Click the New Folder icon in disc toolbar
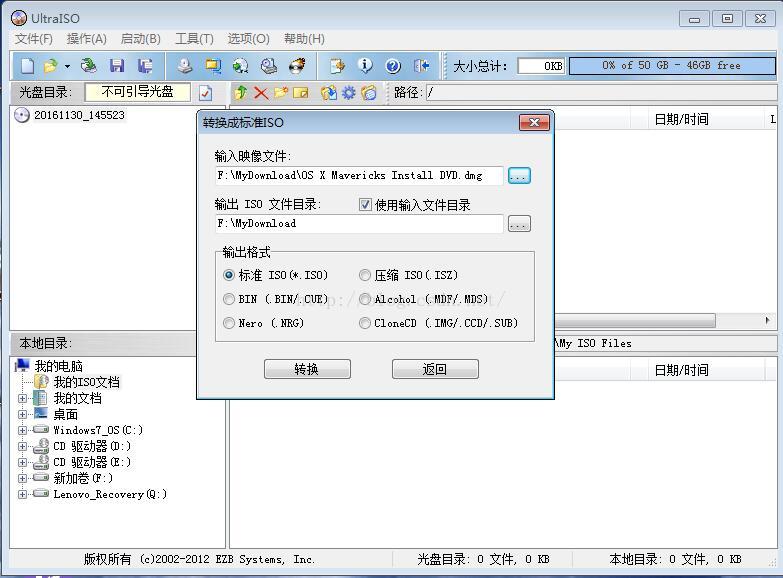 (x=281, y=92)
